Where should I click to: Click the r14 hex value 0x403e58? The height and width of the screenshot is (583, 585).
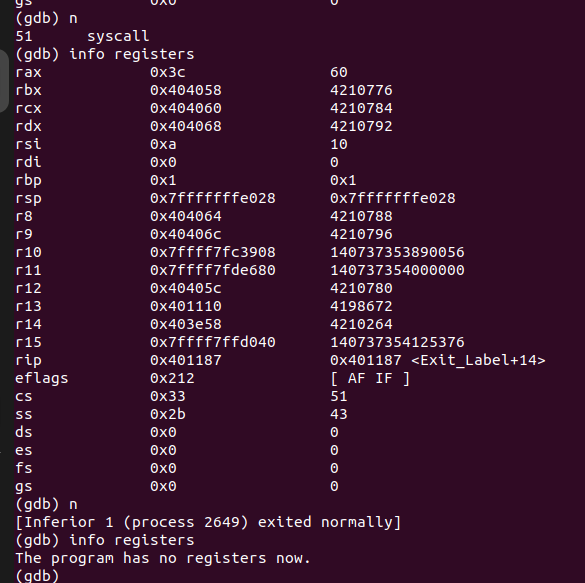186,325
